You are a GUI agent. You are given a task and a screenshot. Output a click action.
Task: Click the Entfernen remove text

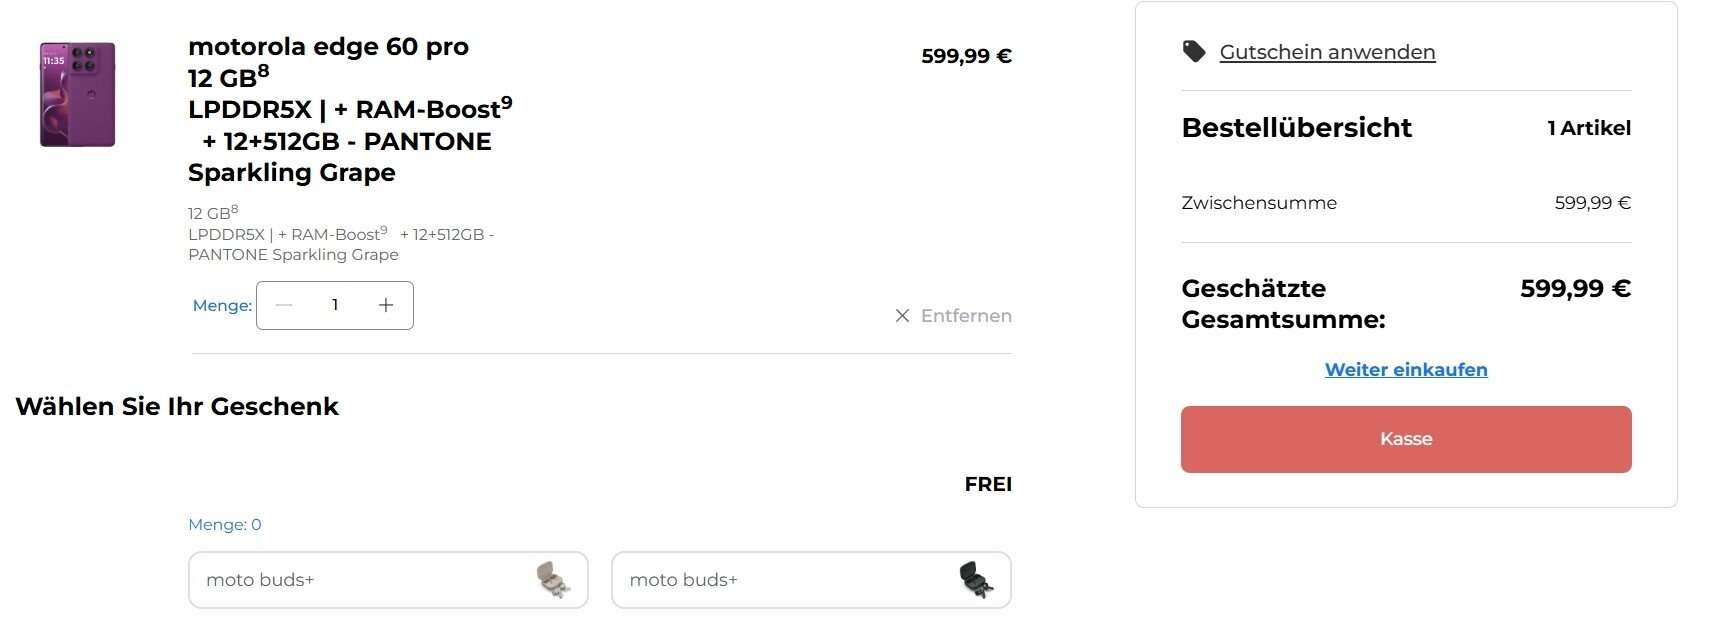966,316
